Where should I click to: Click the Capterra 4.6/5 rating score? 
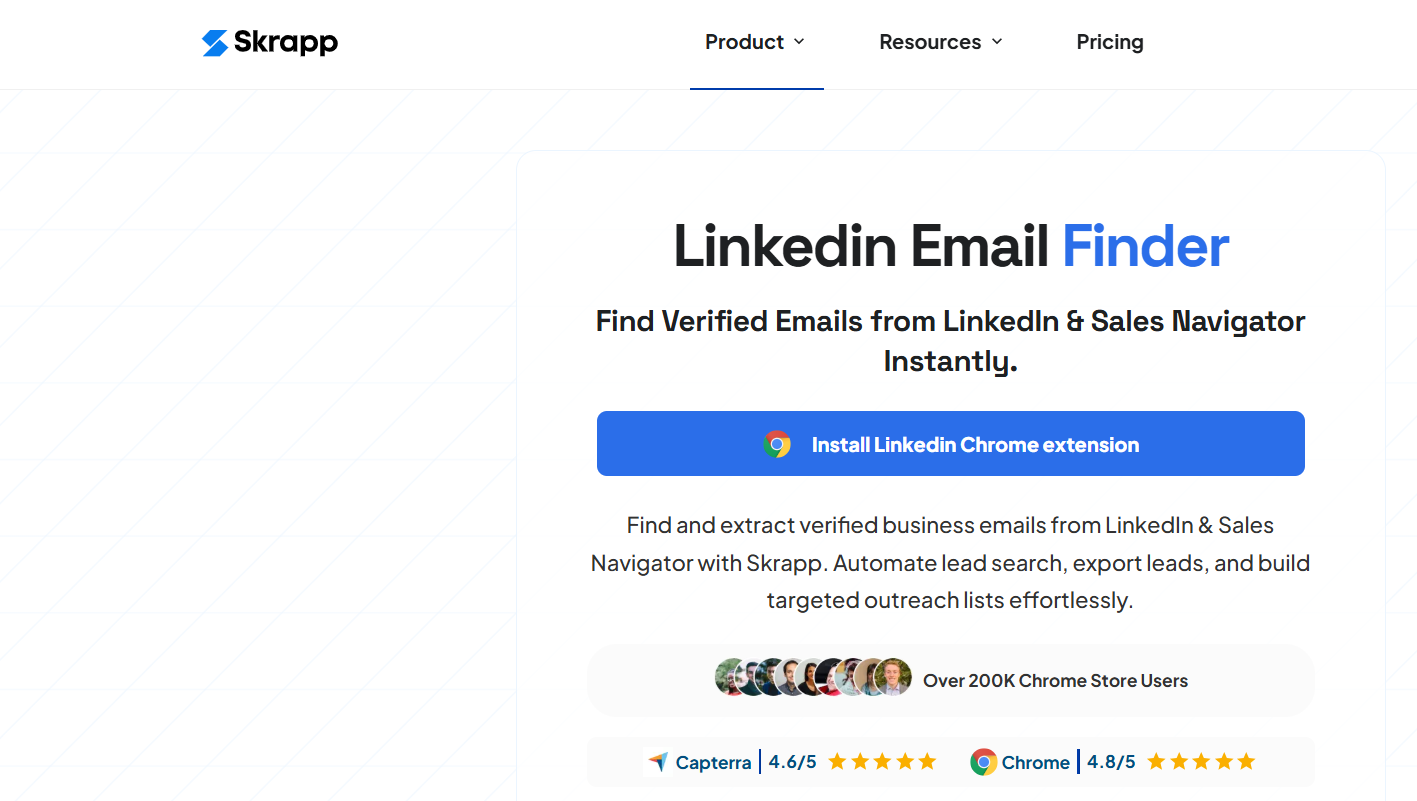tap(792, 762)
